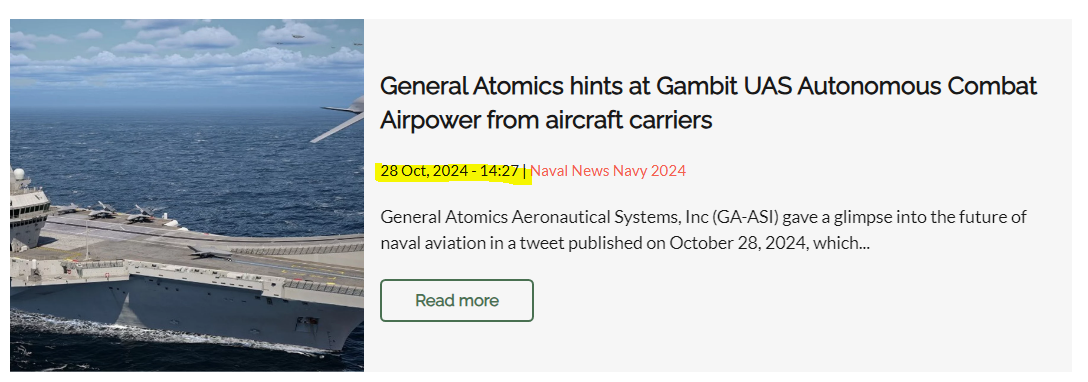1088x382 pixels.
Task: Click the Read more button
Action: point(457,300)
